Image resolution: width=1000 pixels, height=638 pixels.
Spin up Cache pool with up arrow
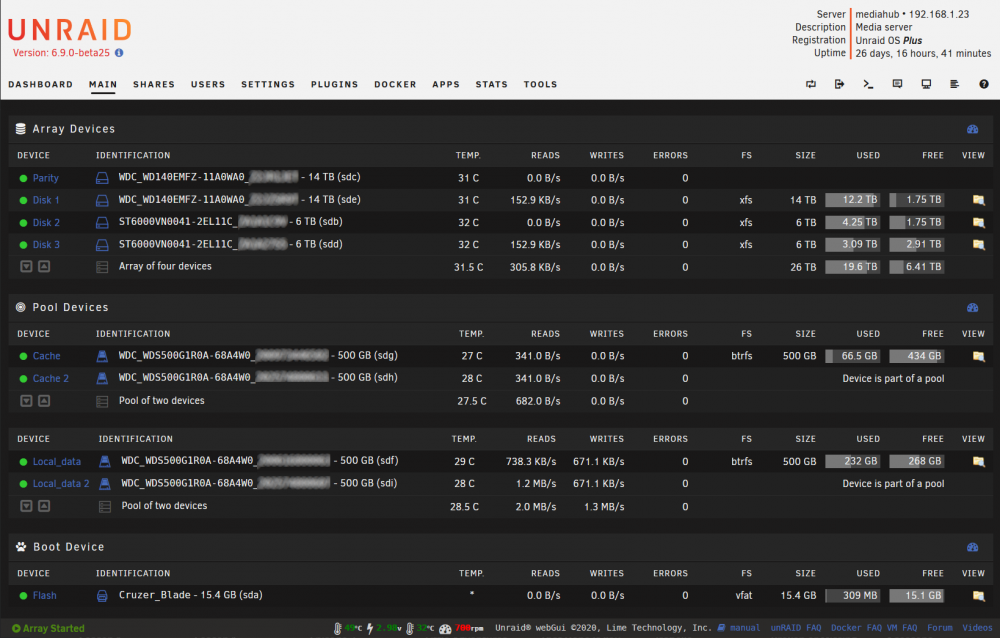44,401
